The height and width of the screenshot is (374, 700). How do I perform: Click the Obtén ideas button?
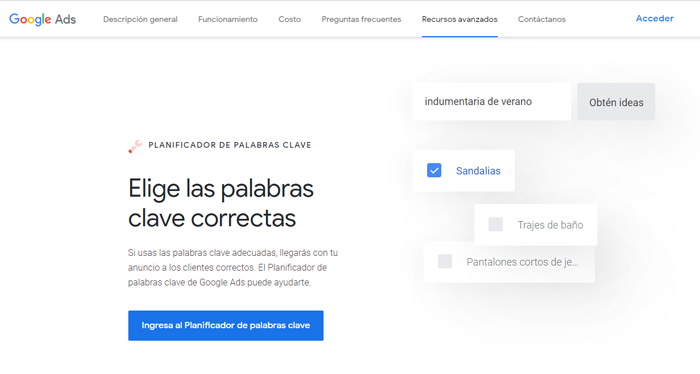(616, 102)
